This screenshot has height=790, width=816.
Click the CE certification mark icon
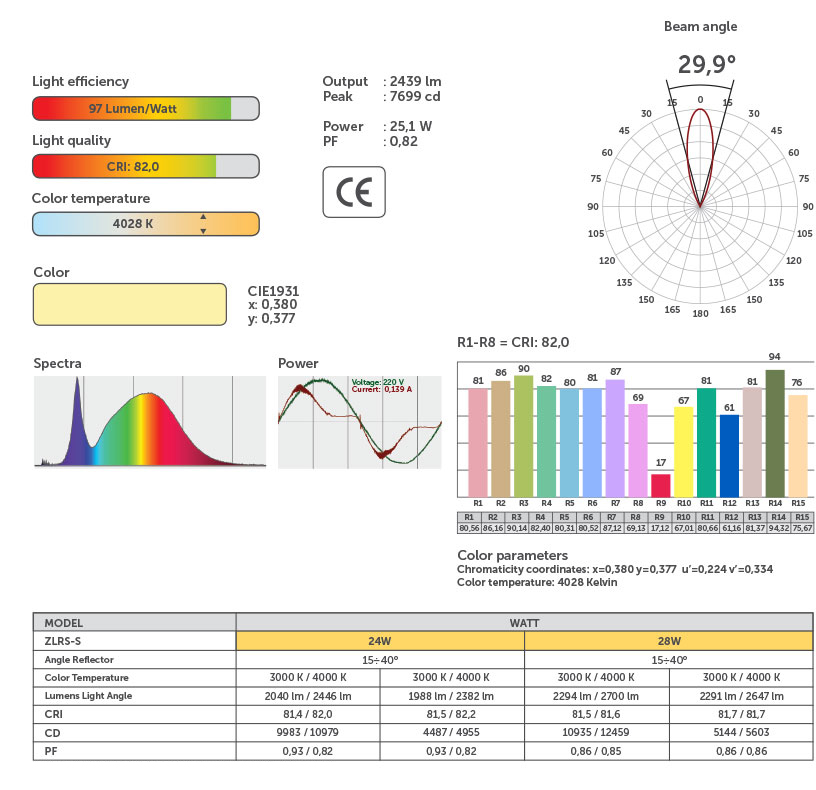(354, 192)
